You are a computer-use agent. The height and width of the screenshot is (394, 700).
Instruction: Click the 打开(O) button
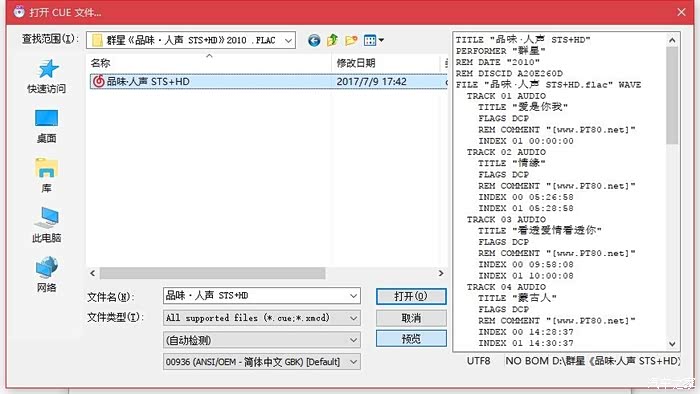[x=411, y=296]
